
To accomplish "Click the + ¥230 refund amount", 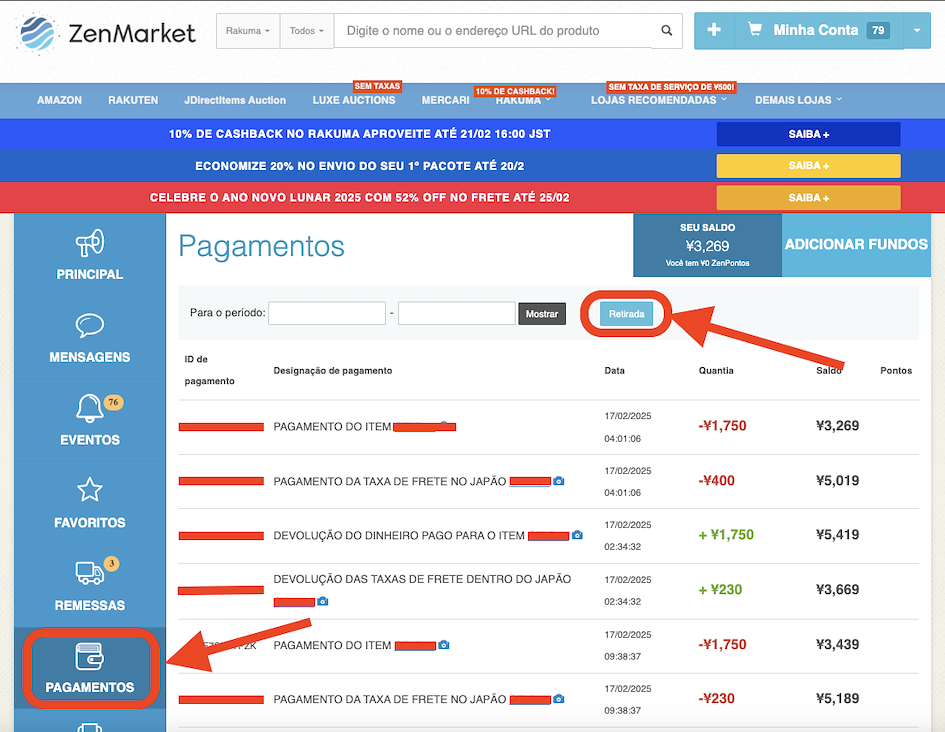I will [x=720, y=590].
